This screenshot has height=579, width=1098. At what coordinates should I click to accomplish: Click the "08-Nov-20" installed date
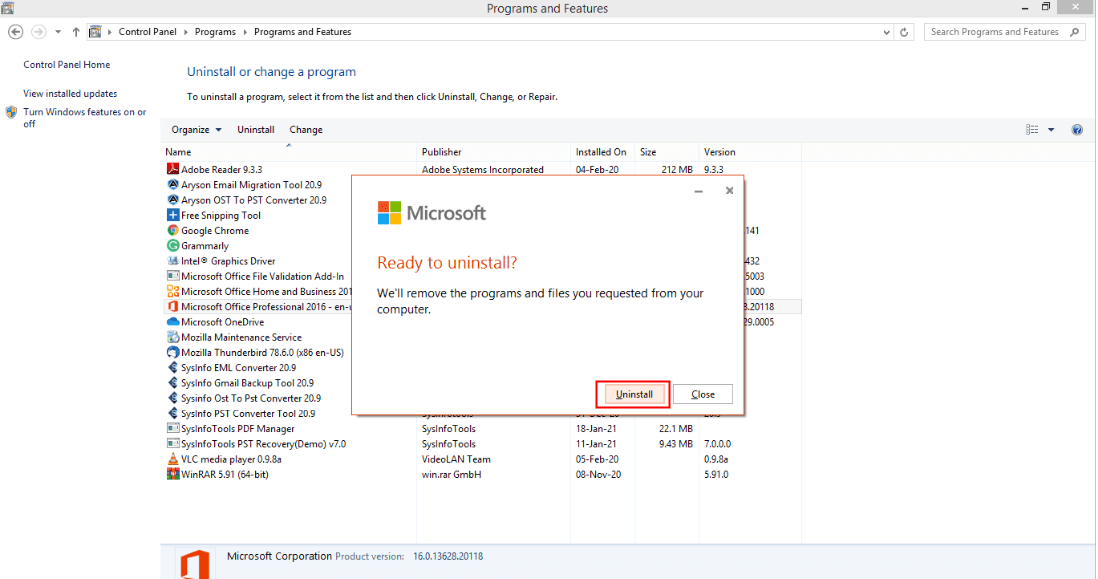597,475
